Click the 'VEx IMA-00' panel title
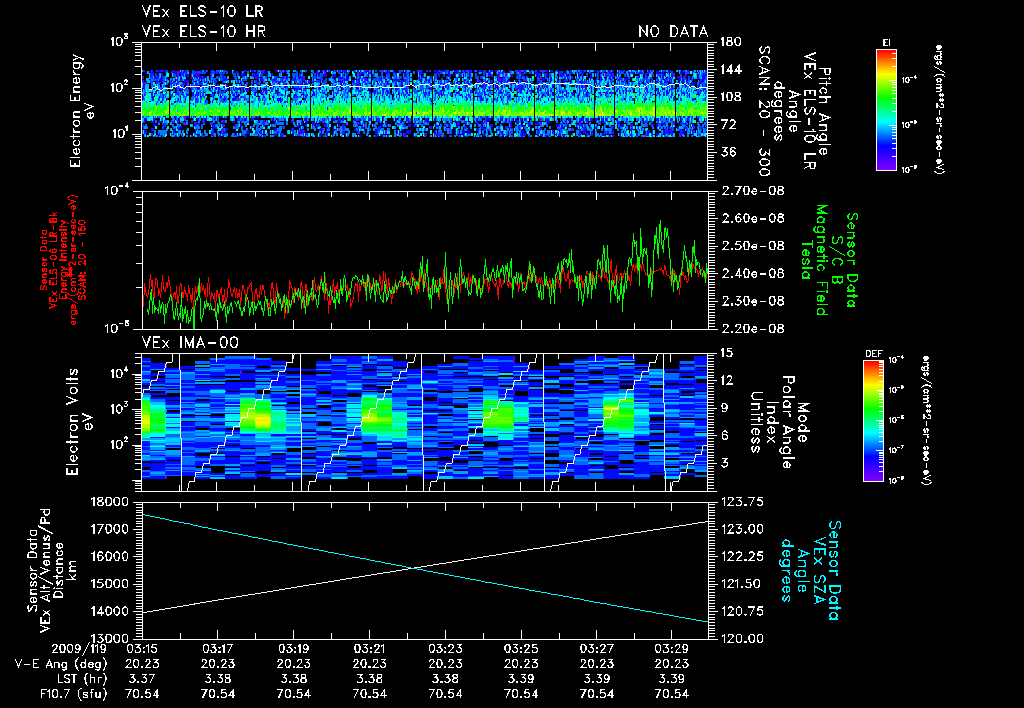 click(x=190, y=342)
